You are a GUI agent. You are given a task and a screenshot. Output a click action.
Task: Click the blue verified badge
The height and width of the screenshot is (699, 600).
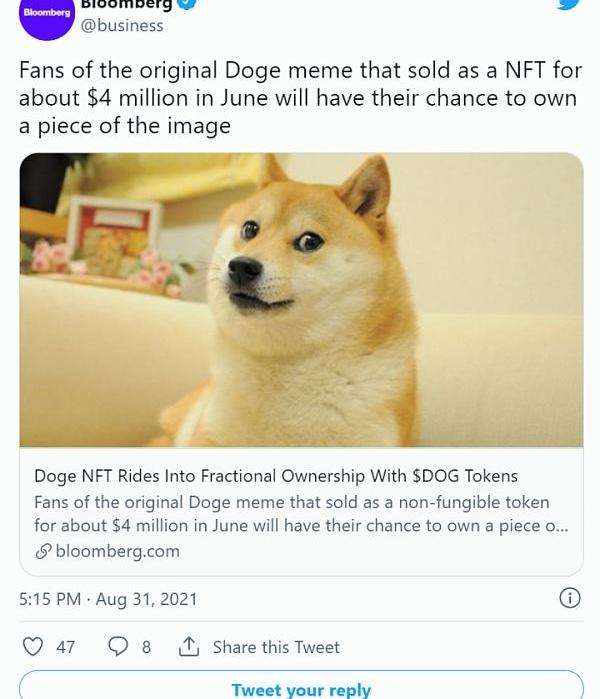click(x=186, y=4)
